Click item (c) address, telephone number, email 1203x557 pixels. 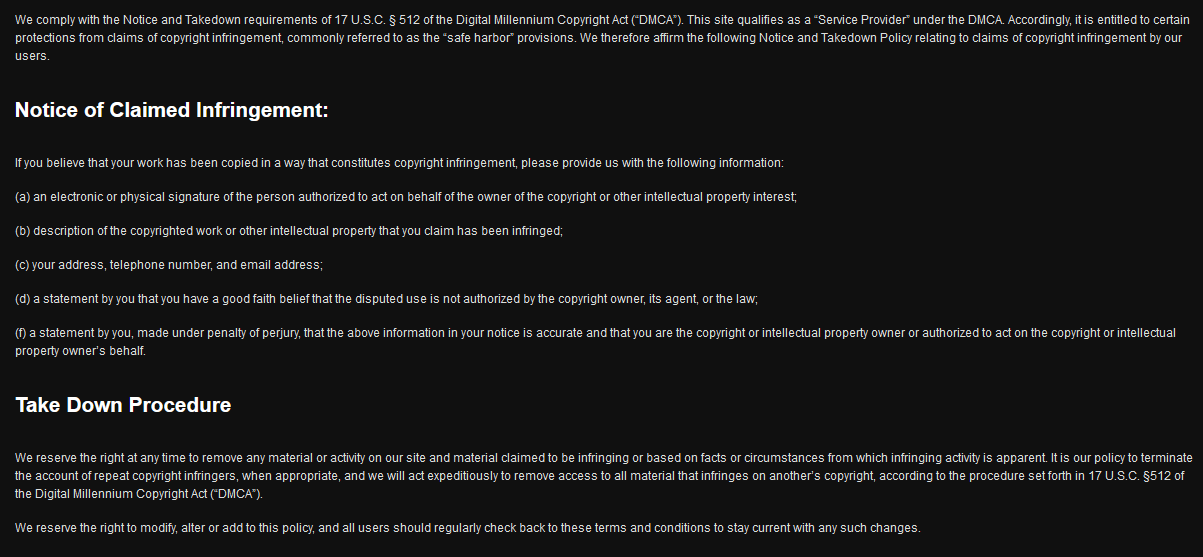pyautogui.click(x=169, y=265)
